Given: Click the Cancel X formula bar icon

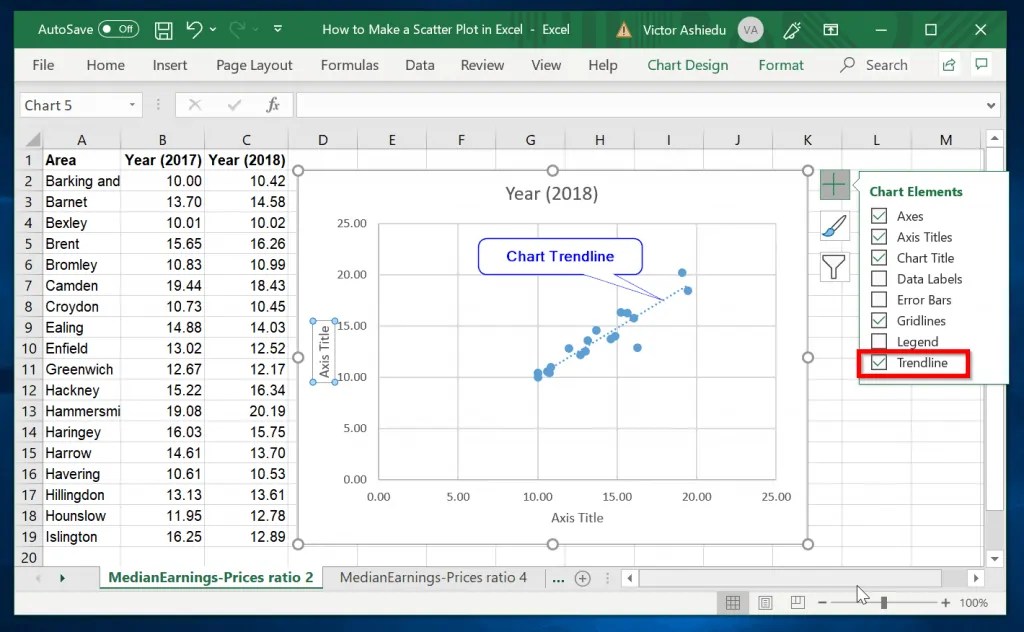Looking at the screenshot, I should point(195,105).
